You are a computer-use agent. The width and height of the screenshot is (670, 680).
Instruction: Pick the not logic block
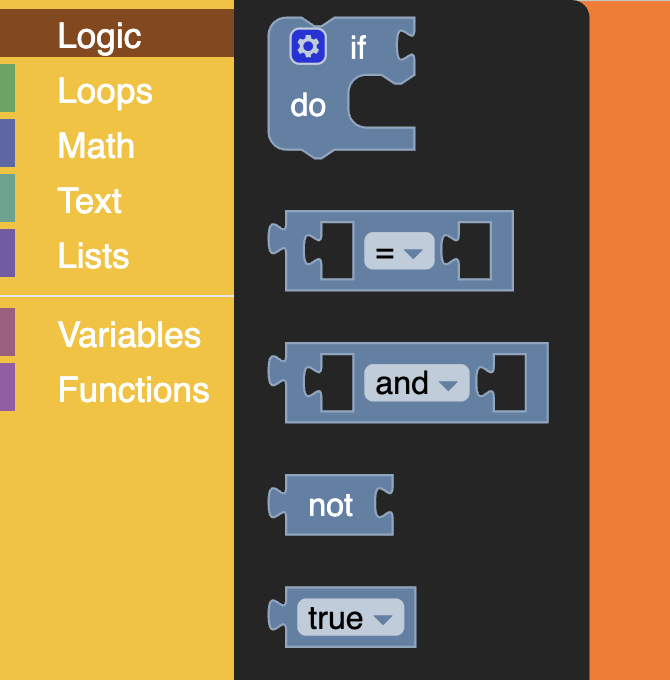[330, 505]
